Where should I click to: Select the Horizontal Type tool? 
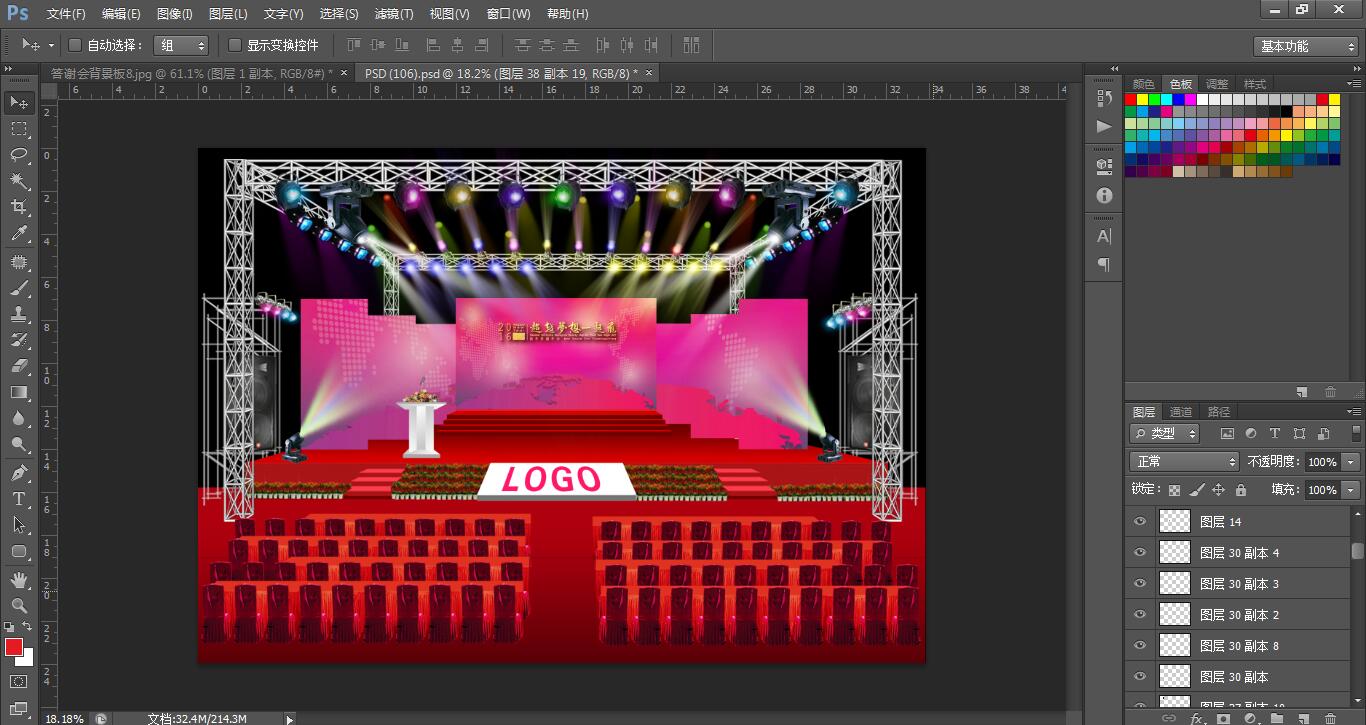coord(19,498)
